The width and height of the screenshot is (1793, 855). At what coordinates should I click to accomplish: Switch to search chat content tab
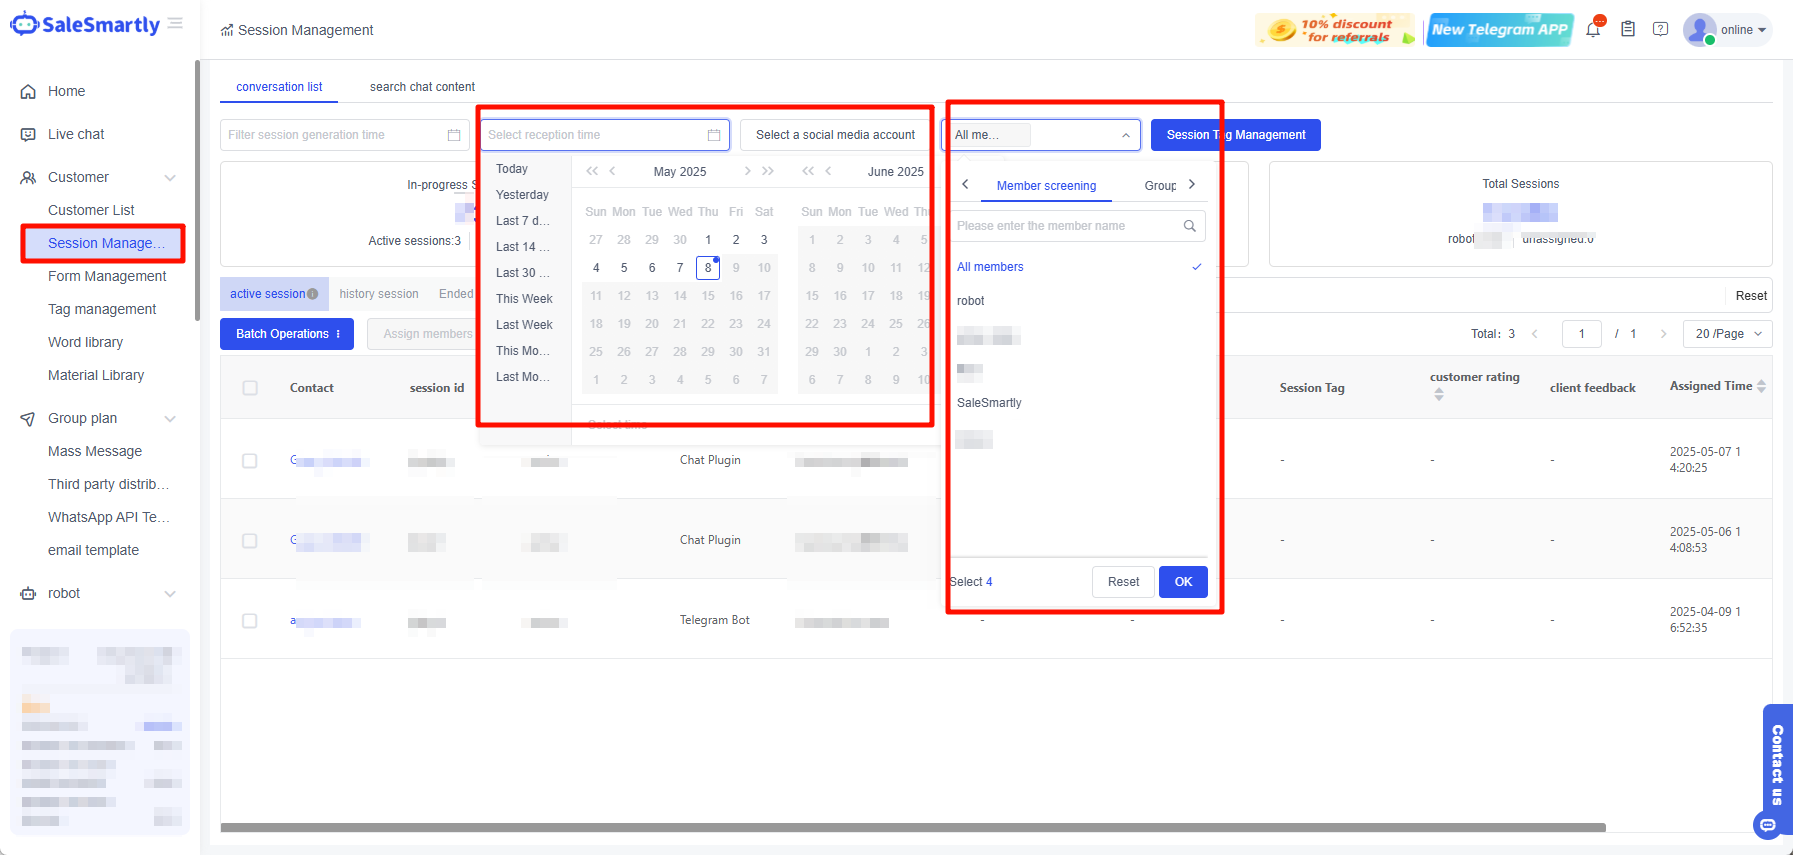(x=422, y=87)
